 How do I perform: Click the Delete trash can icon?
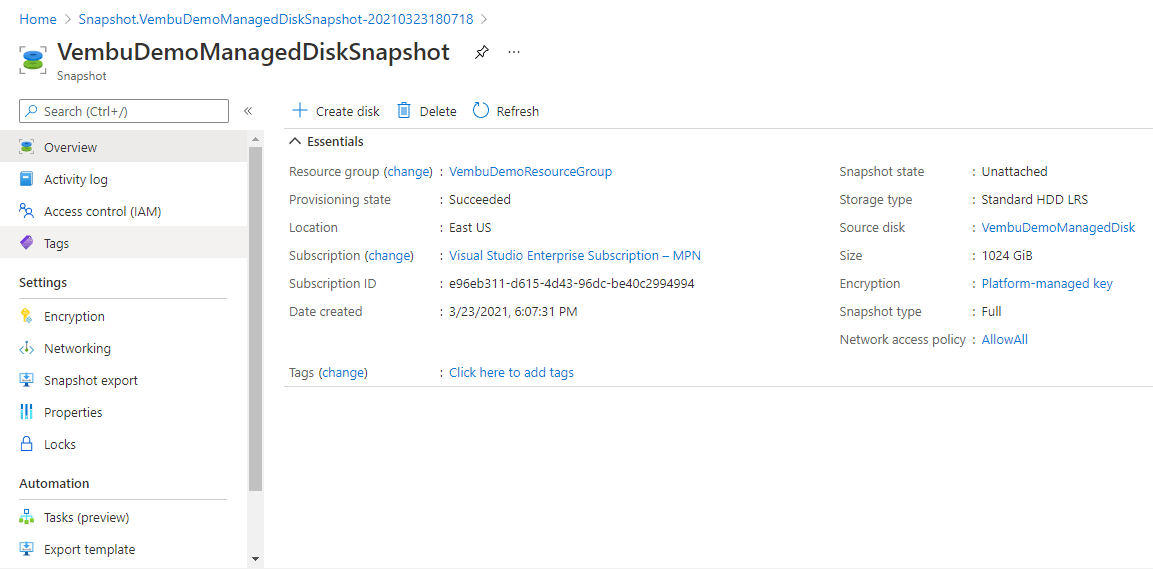[404, 110]
